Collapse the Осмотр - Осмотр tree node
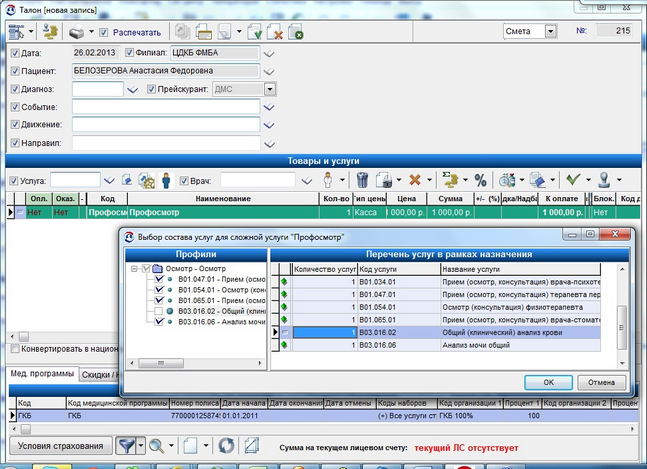Screen dimensions: 647x469 pyautogui.click(x=134, y=269)
